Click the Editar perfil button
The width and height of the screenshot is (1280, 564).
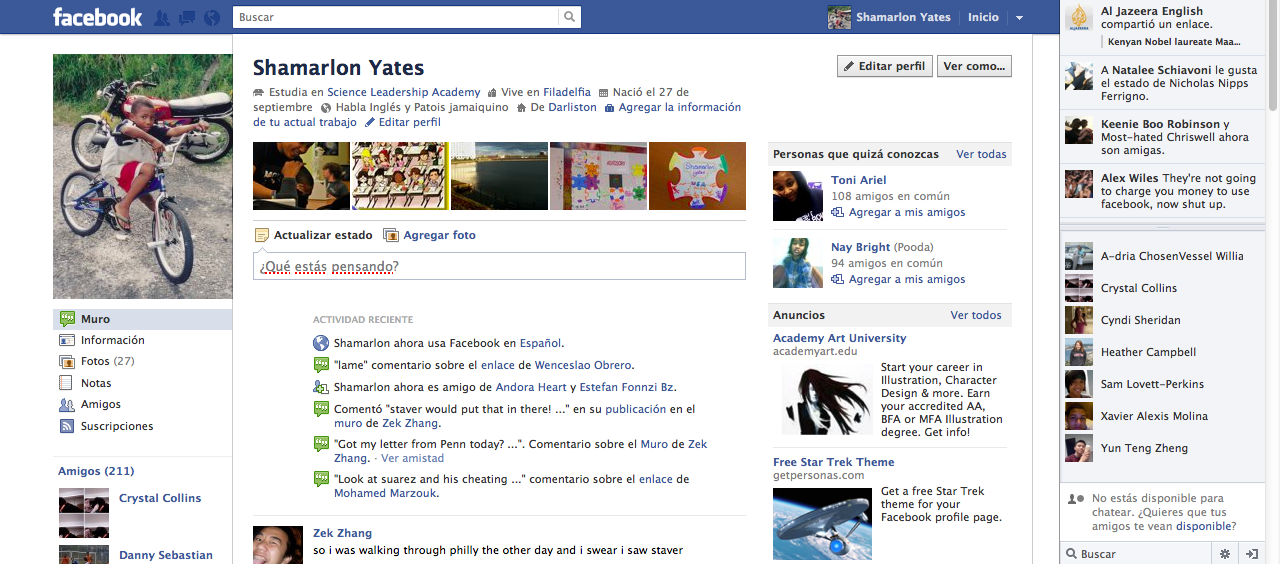pos(884,66)
